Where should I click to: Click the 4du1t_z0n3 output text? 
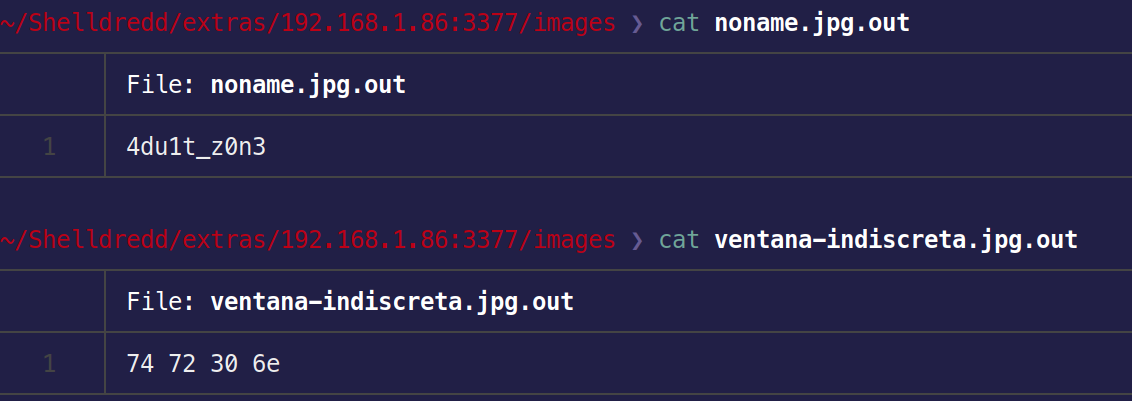tap(197, 148)
